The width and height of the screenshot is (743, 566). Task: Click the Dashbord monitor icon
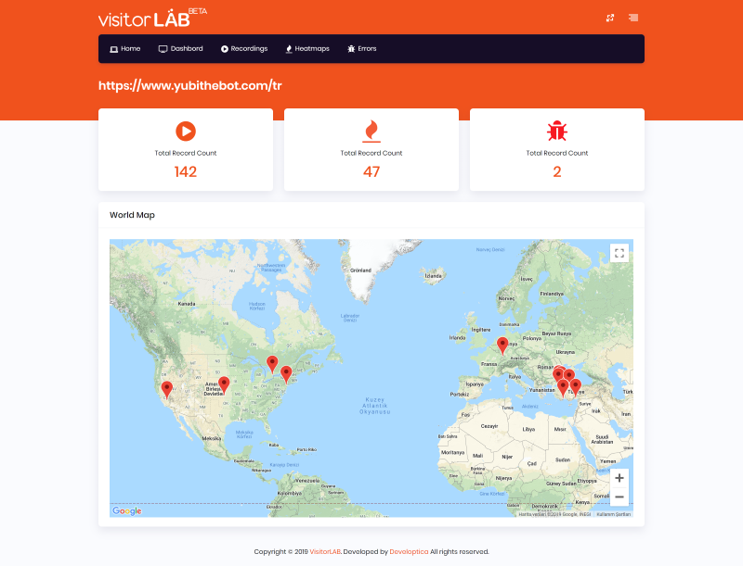[x=163, y=49]
